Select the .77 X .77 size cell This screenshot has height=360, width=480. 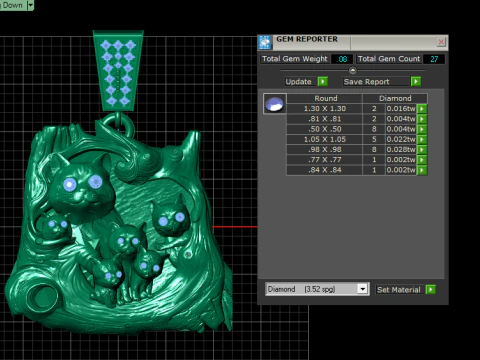point(325,160)
